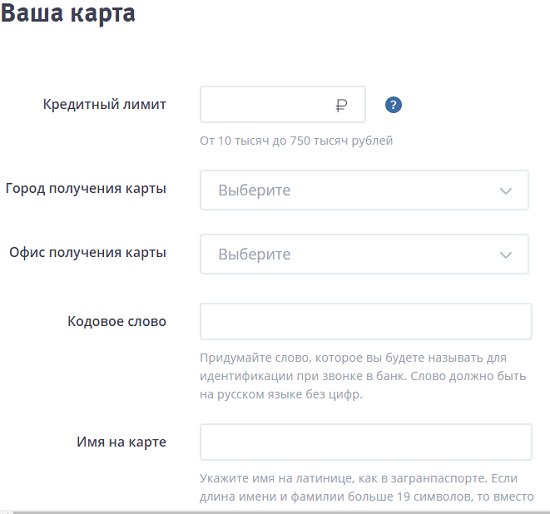550x514 pixels.
Task: Click the horizontal scrollbar thumb at bottom
Action: 281,512
